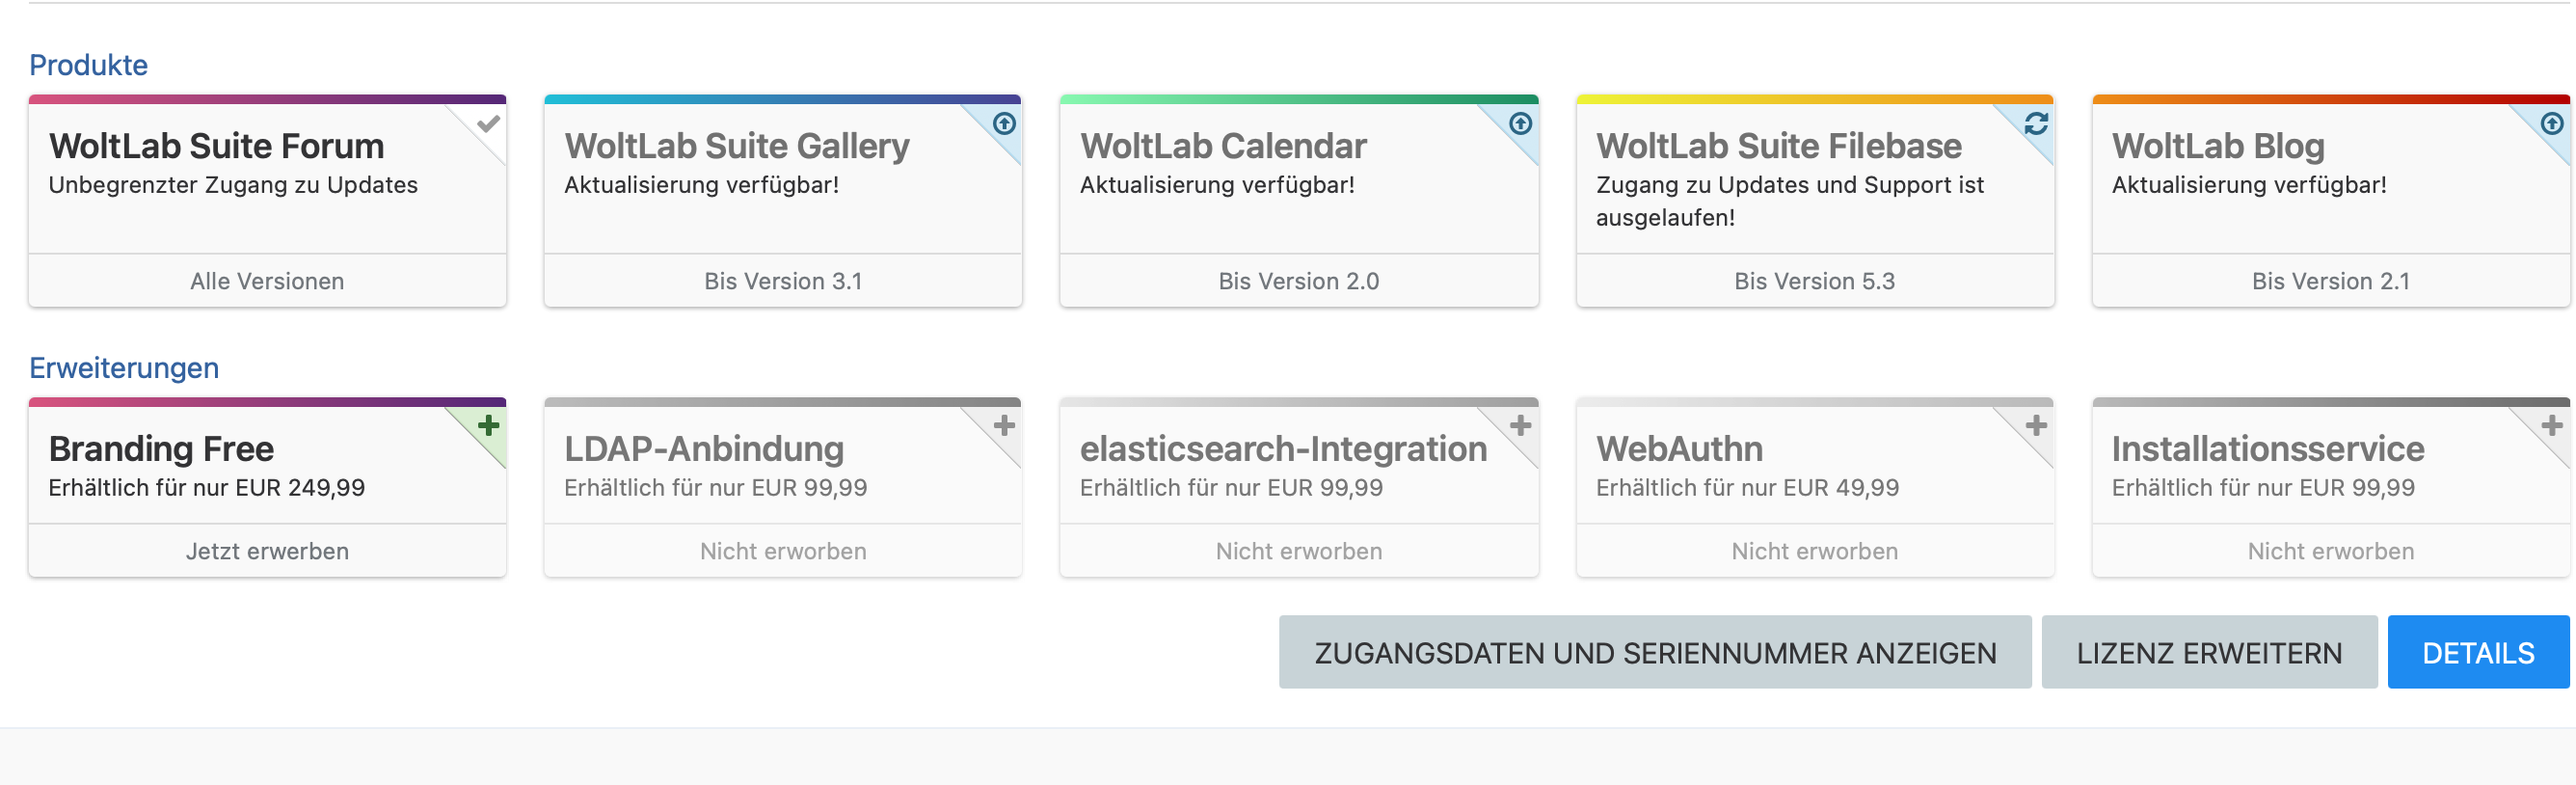Click the update arrow icon on WoltLab Blog
The height and width of the screenshot is (785, 2576).
[x=2551, y=123]
